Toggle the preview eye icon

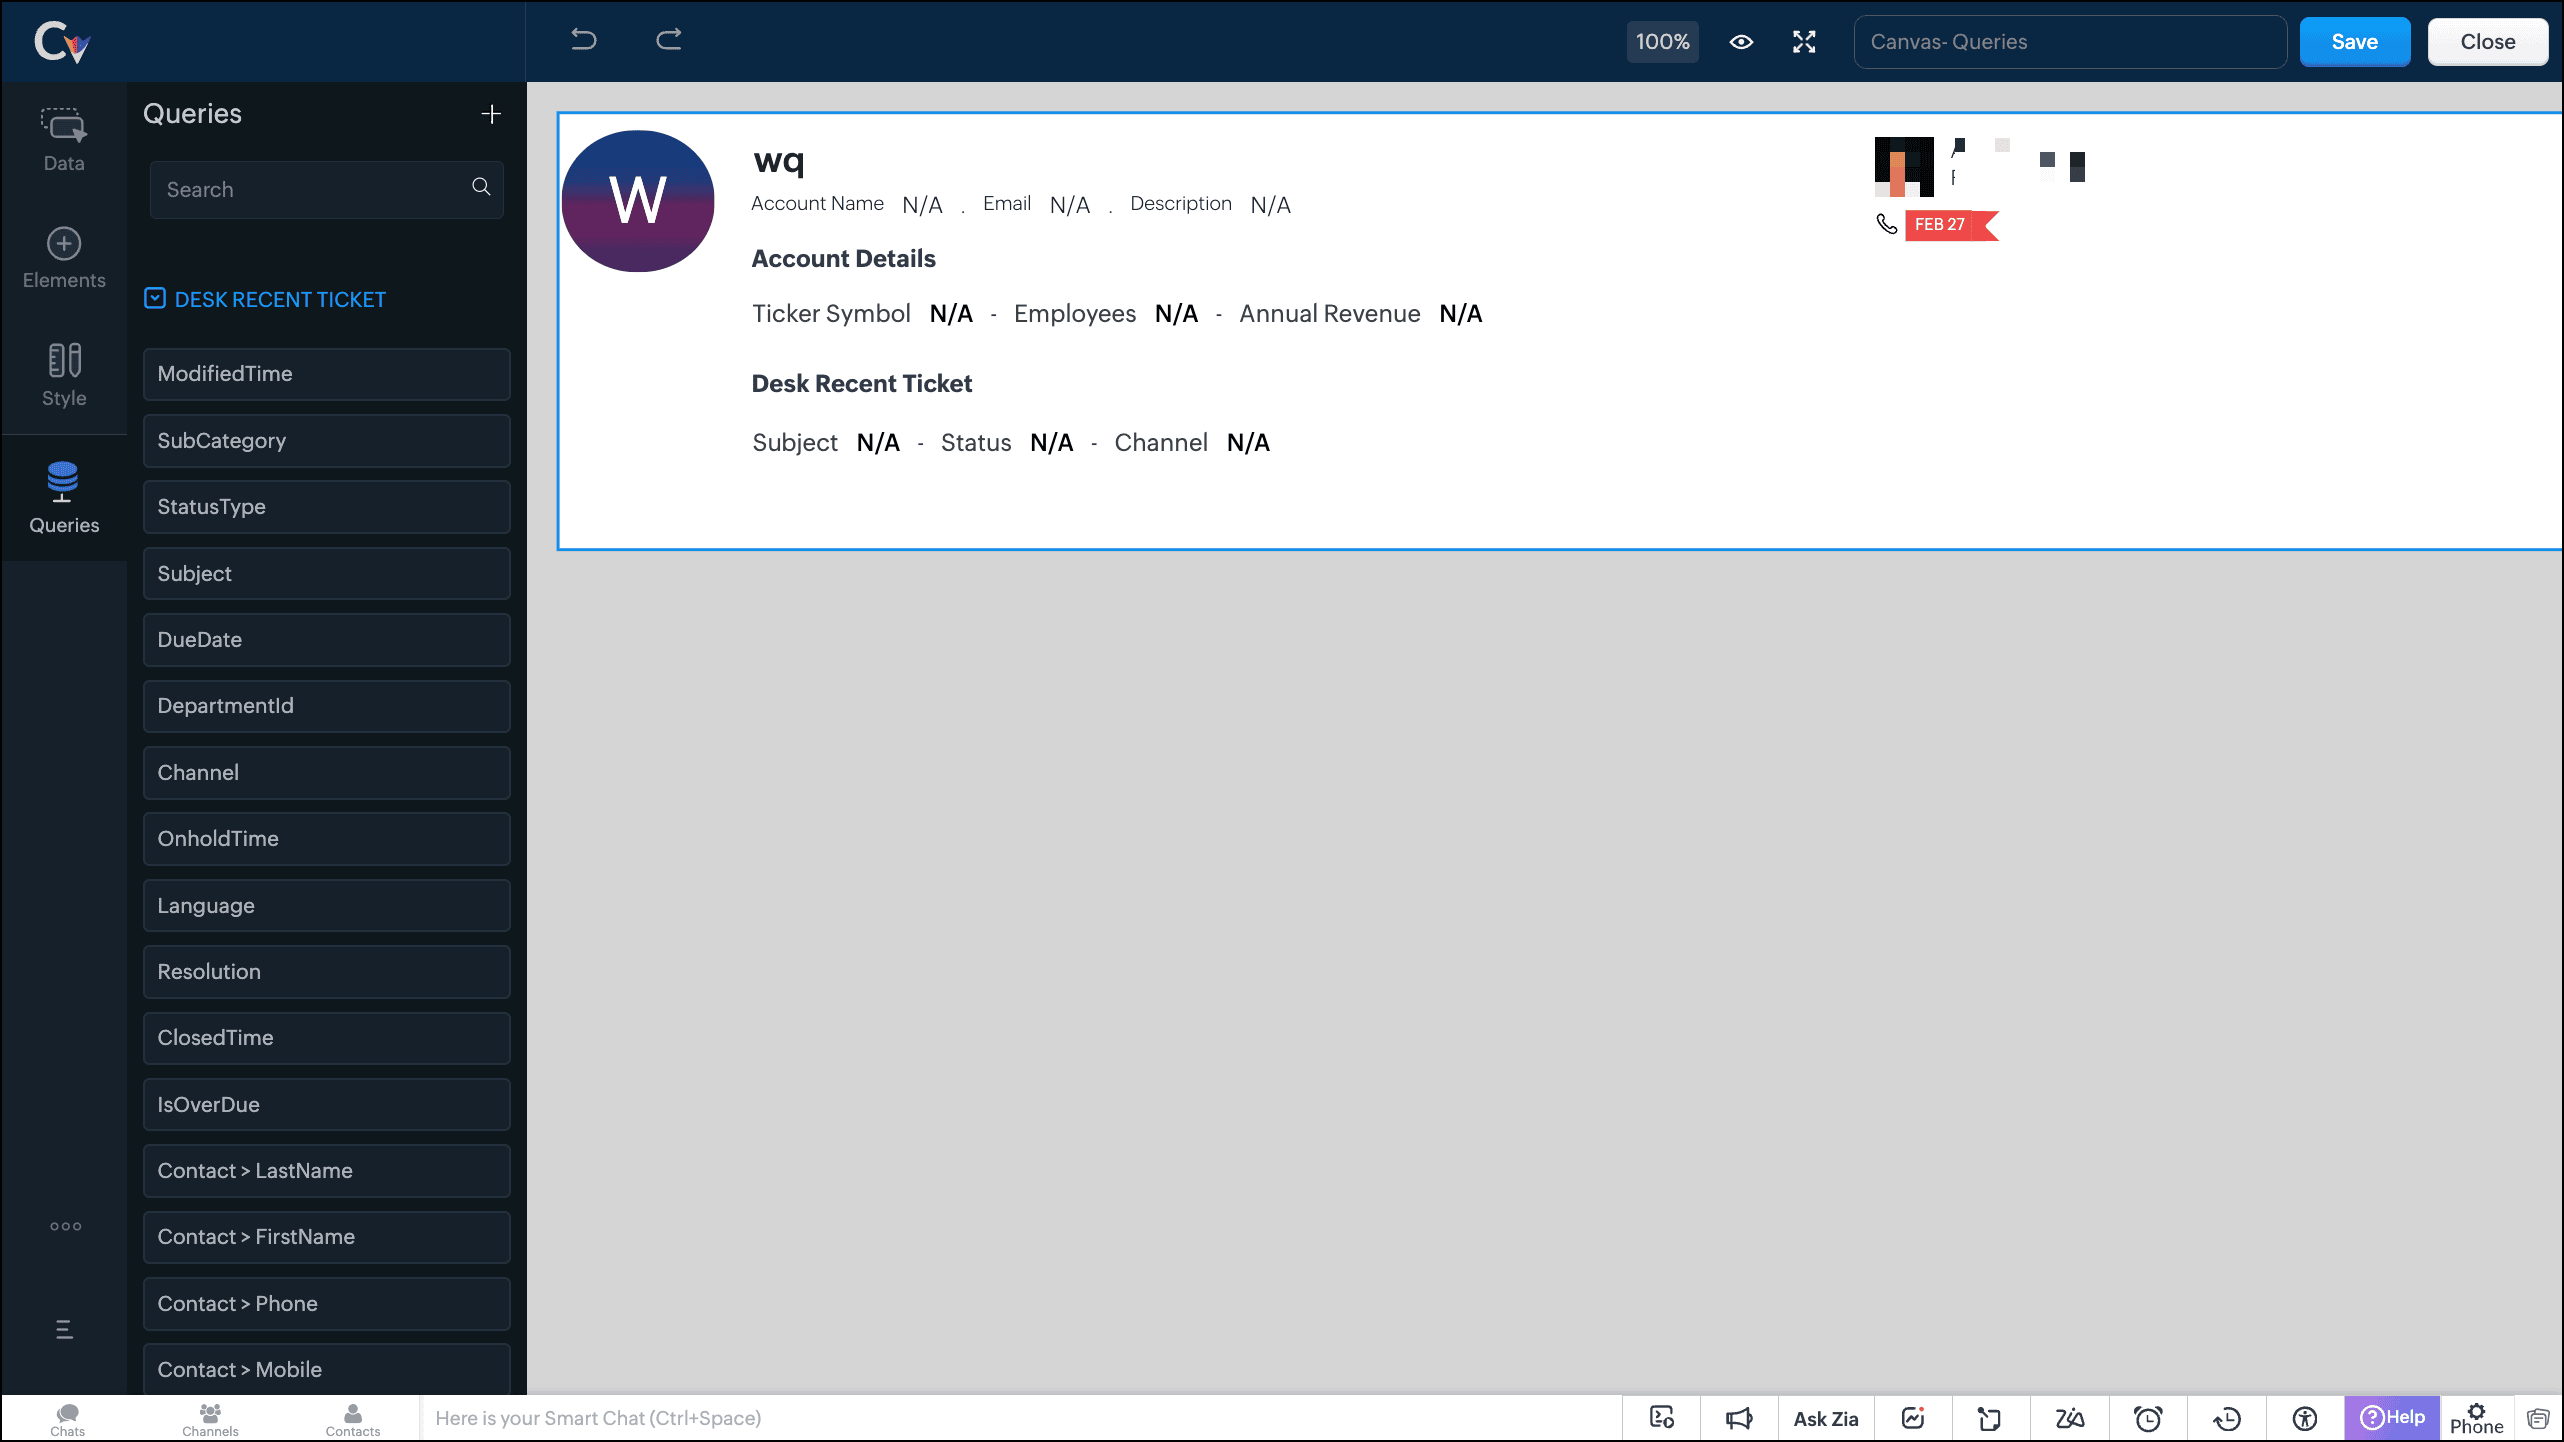(x=1741, y=42)
